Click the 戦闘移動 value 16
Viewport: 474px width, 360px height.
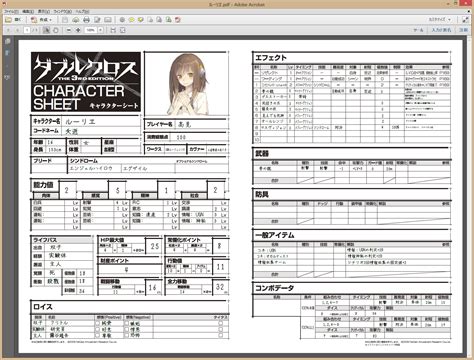click(x=153, y=287)
